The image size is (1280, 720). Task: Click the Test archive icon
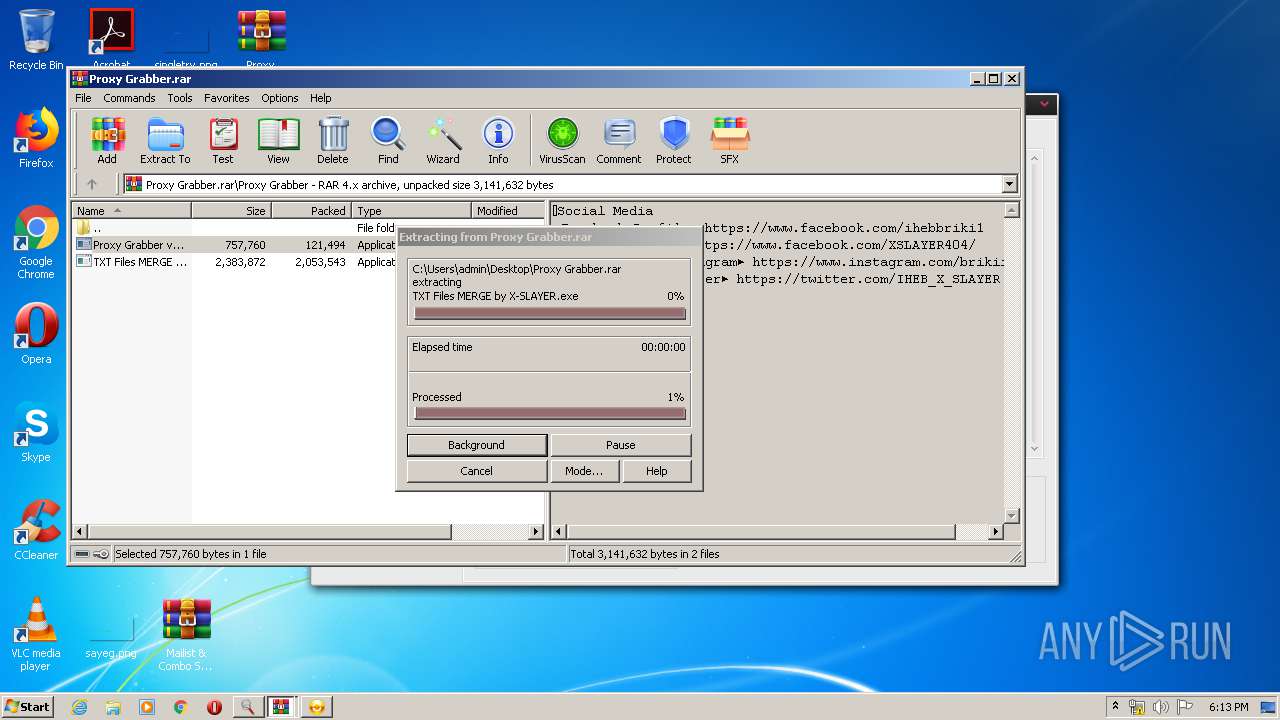[223, 141]
